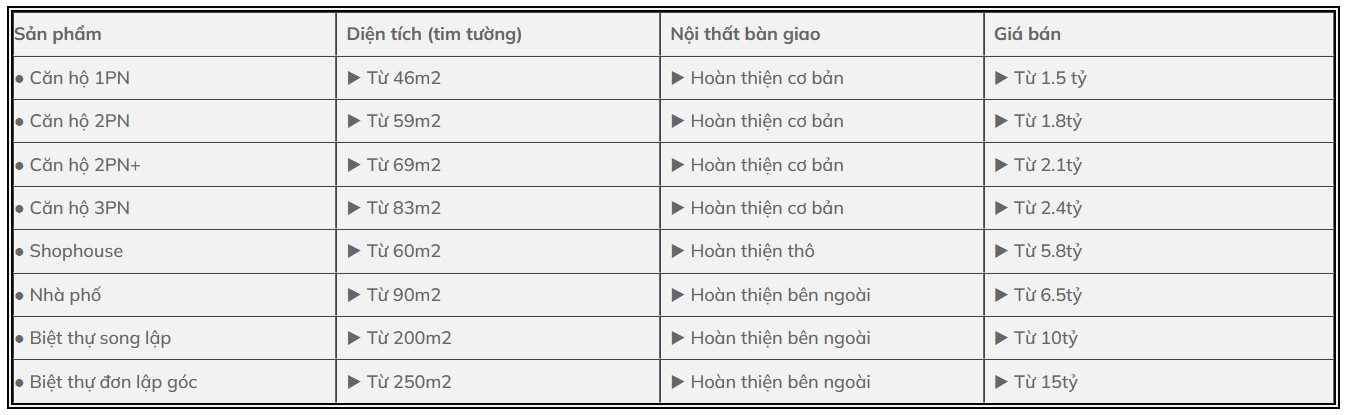Select the "Từ 6.5tỷ" price cell
This screenshot has width=1346, height=415.
1048,295
